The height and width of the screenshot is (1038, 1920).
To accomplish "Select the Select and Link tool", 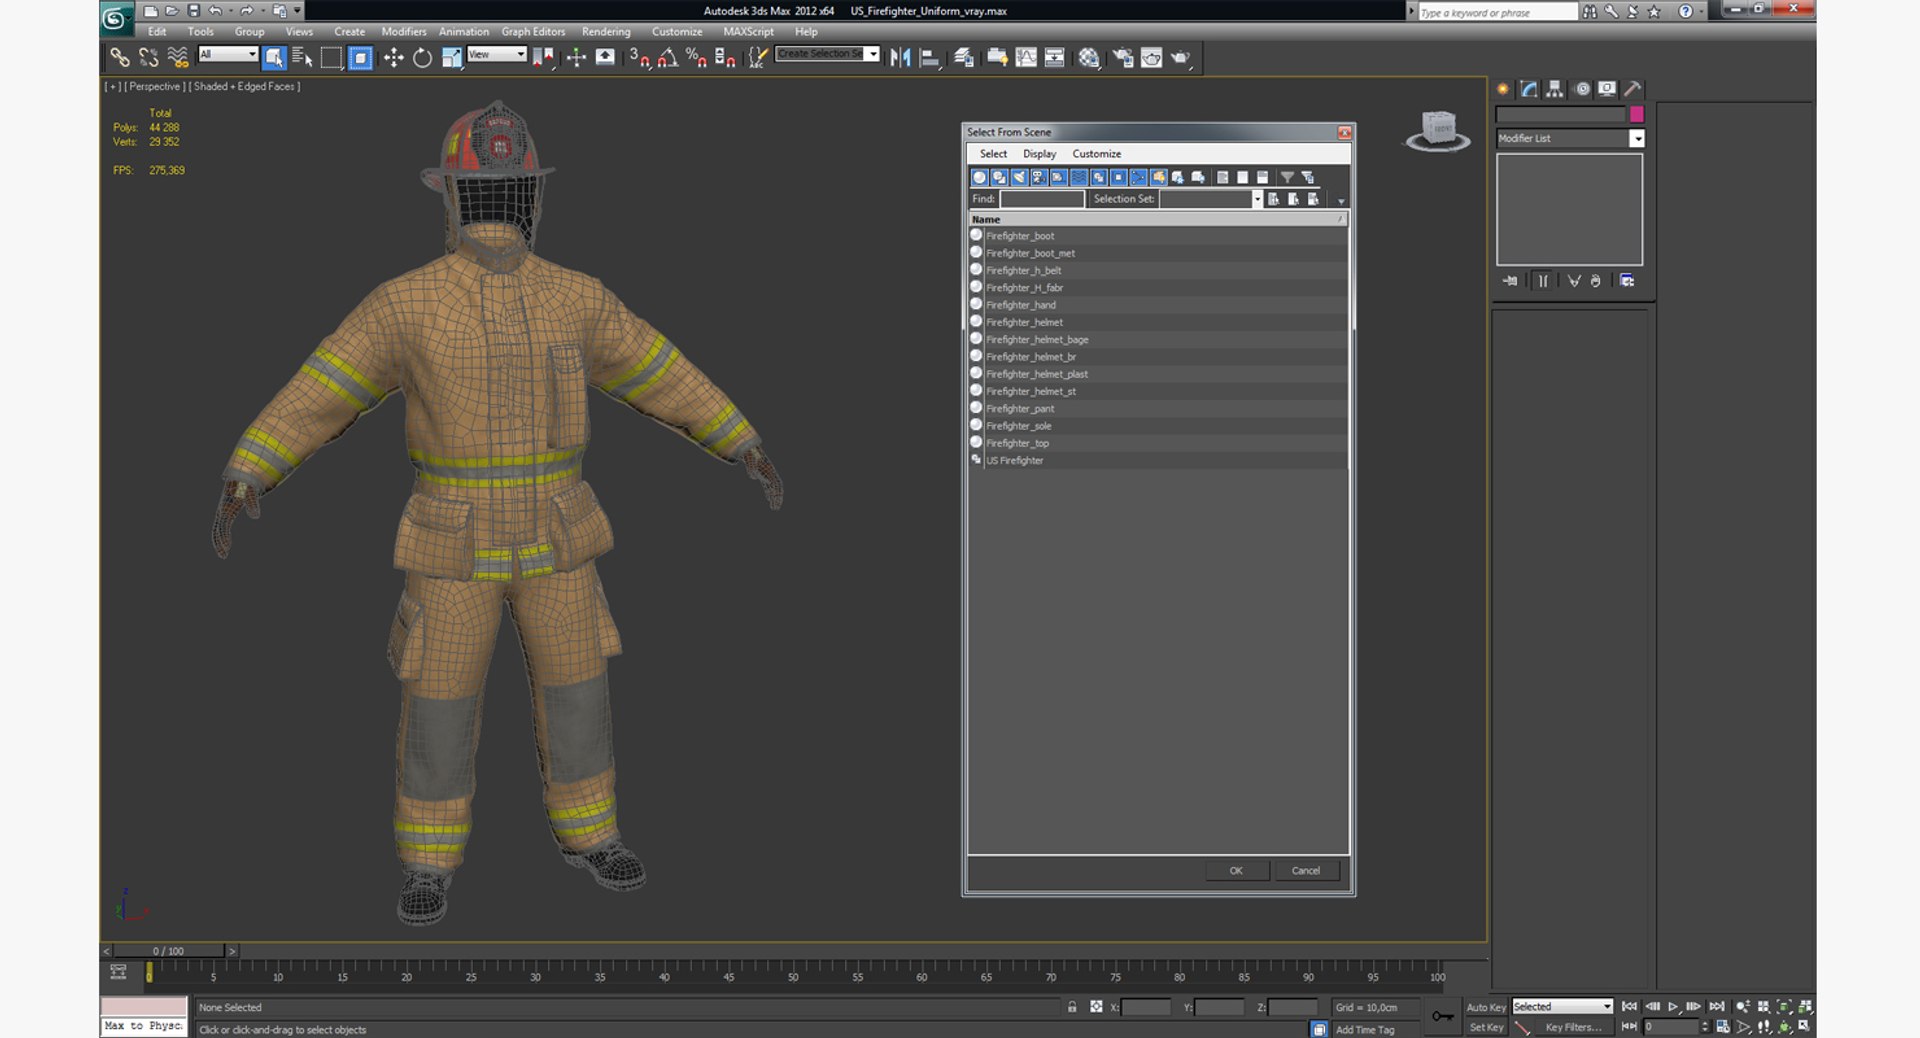I will click(x=120, y=58).
